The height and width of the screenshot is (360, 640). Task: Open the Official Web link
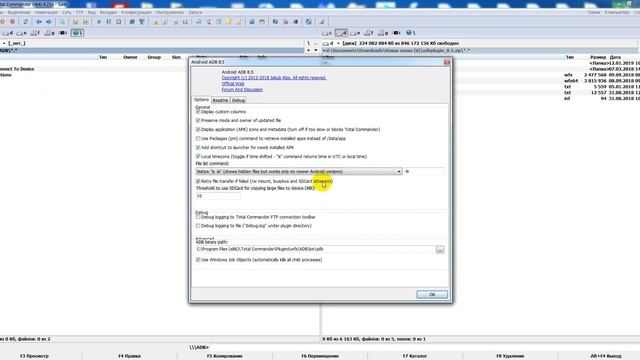point(233,84)
